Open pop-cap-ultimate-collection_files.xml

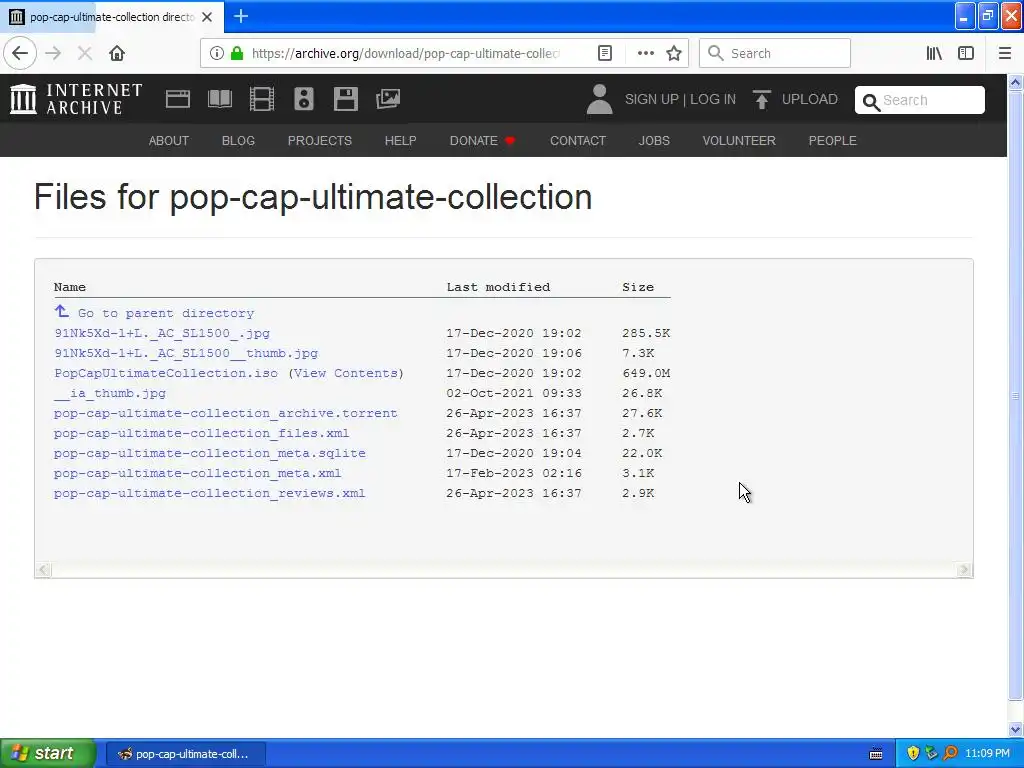(x=202, y=433)
